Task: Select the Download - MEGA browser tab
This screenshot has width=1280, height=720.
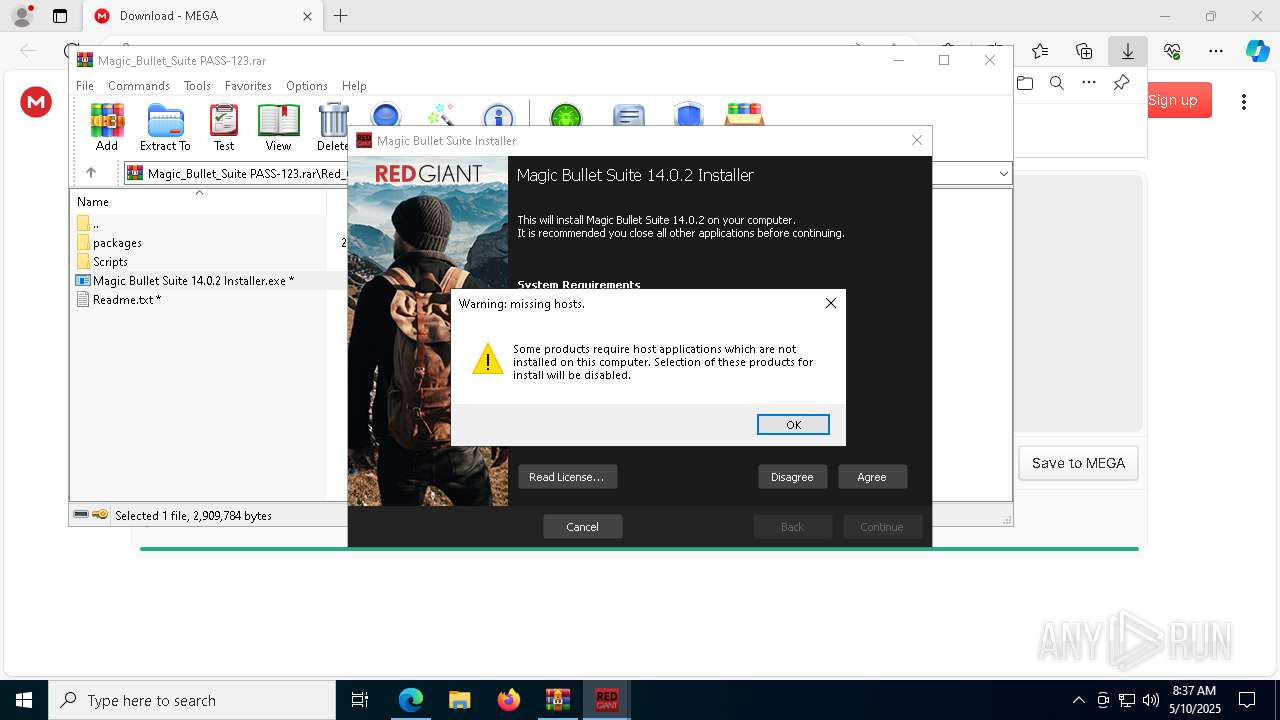Action: click(x=201, y=16)
